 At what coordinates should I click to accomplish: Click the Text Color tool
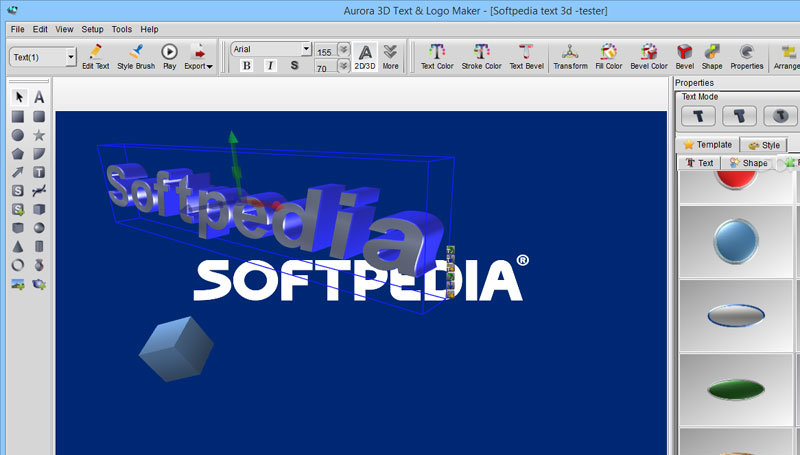pos(437,57)
